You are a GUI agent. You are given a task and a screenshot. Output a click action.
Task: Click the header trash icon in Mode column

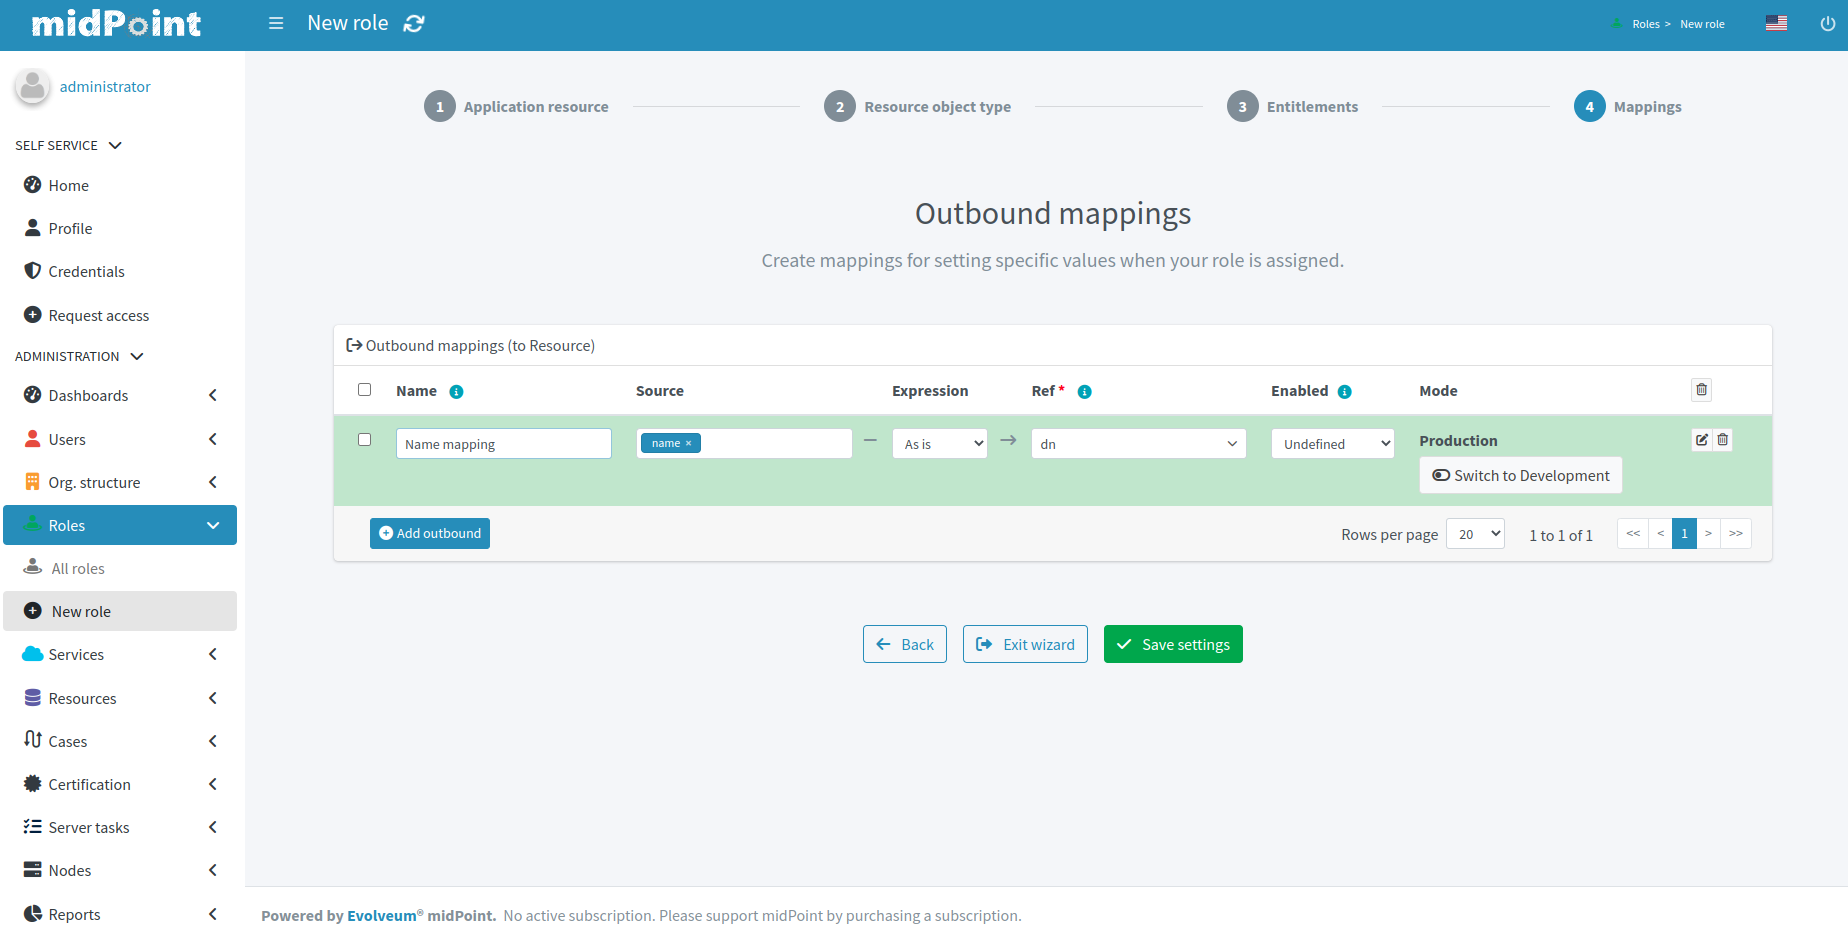[x=1701, y=390]
